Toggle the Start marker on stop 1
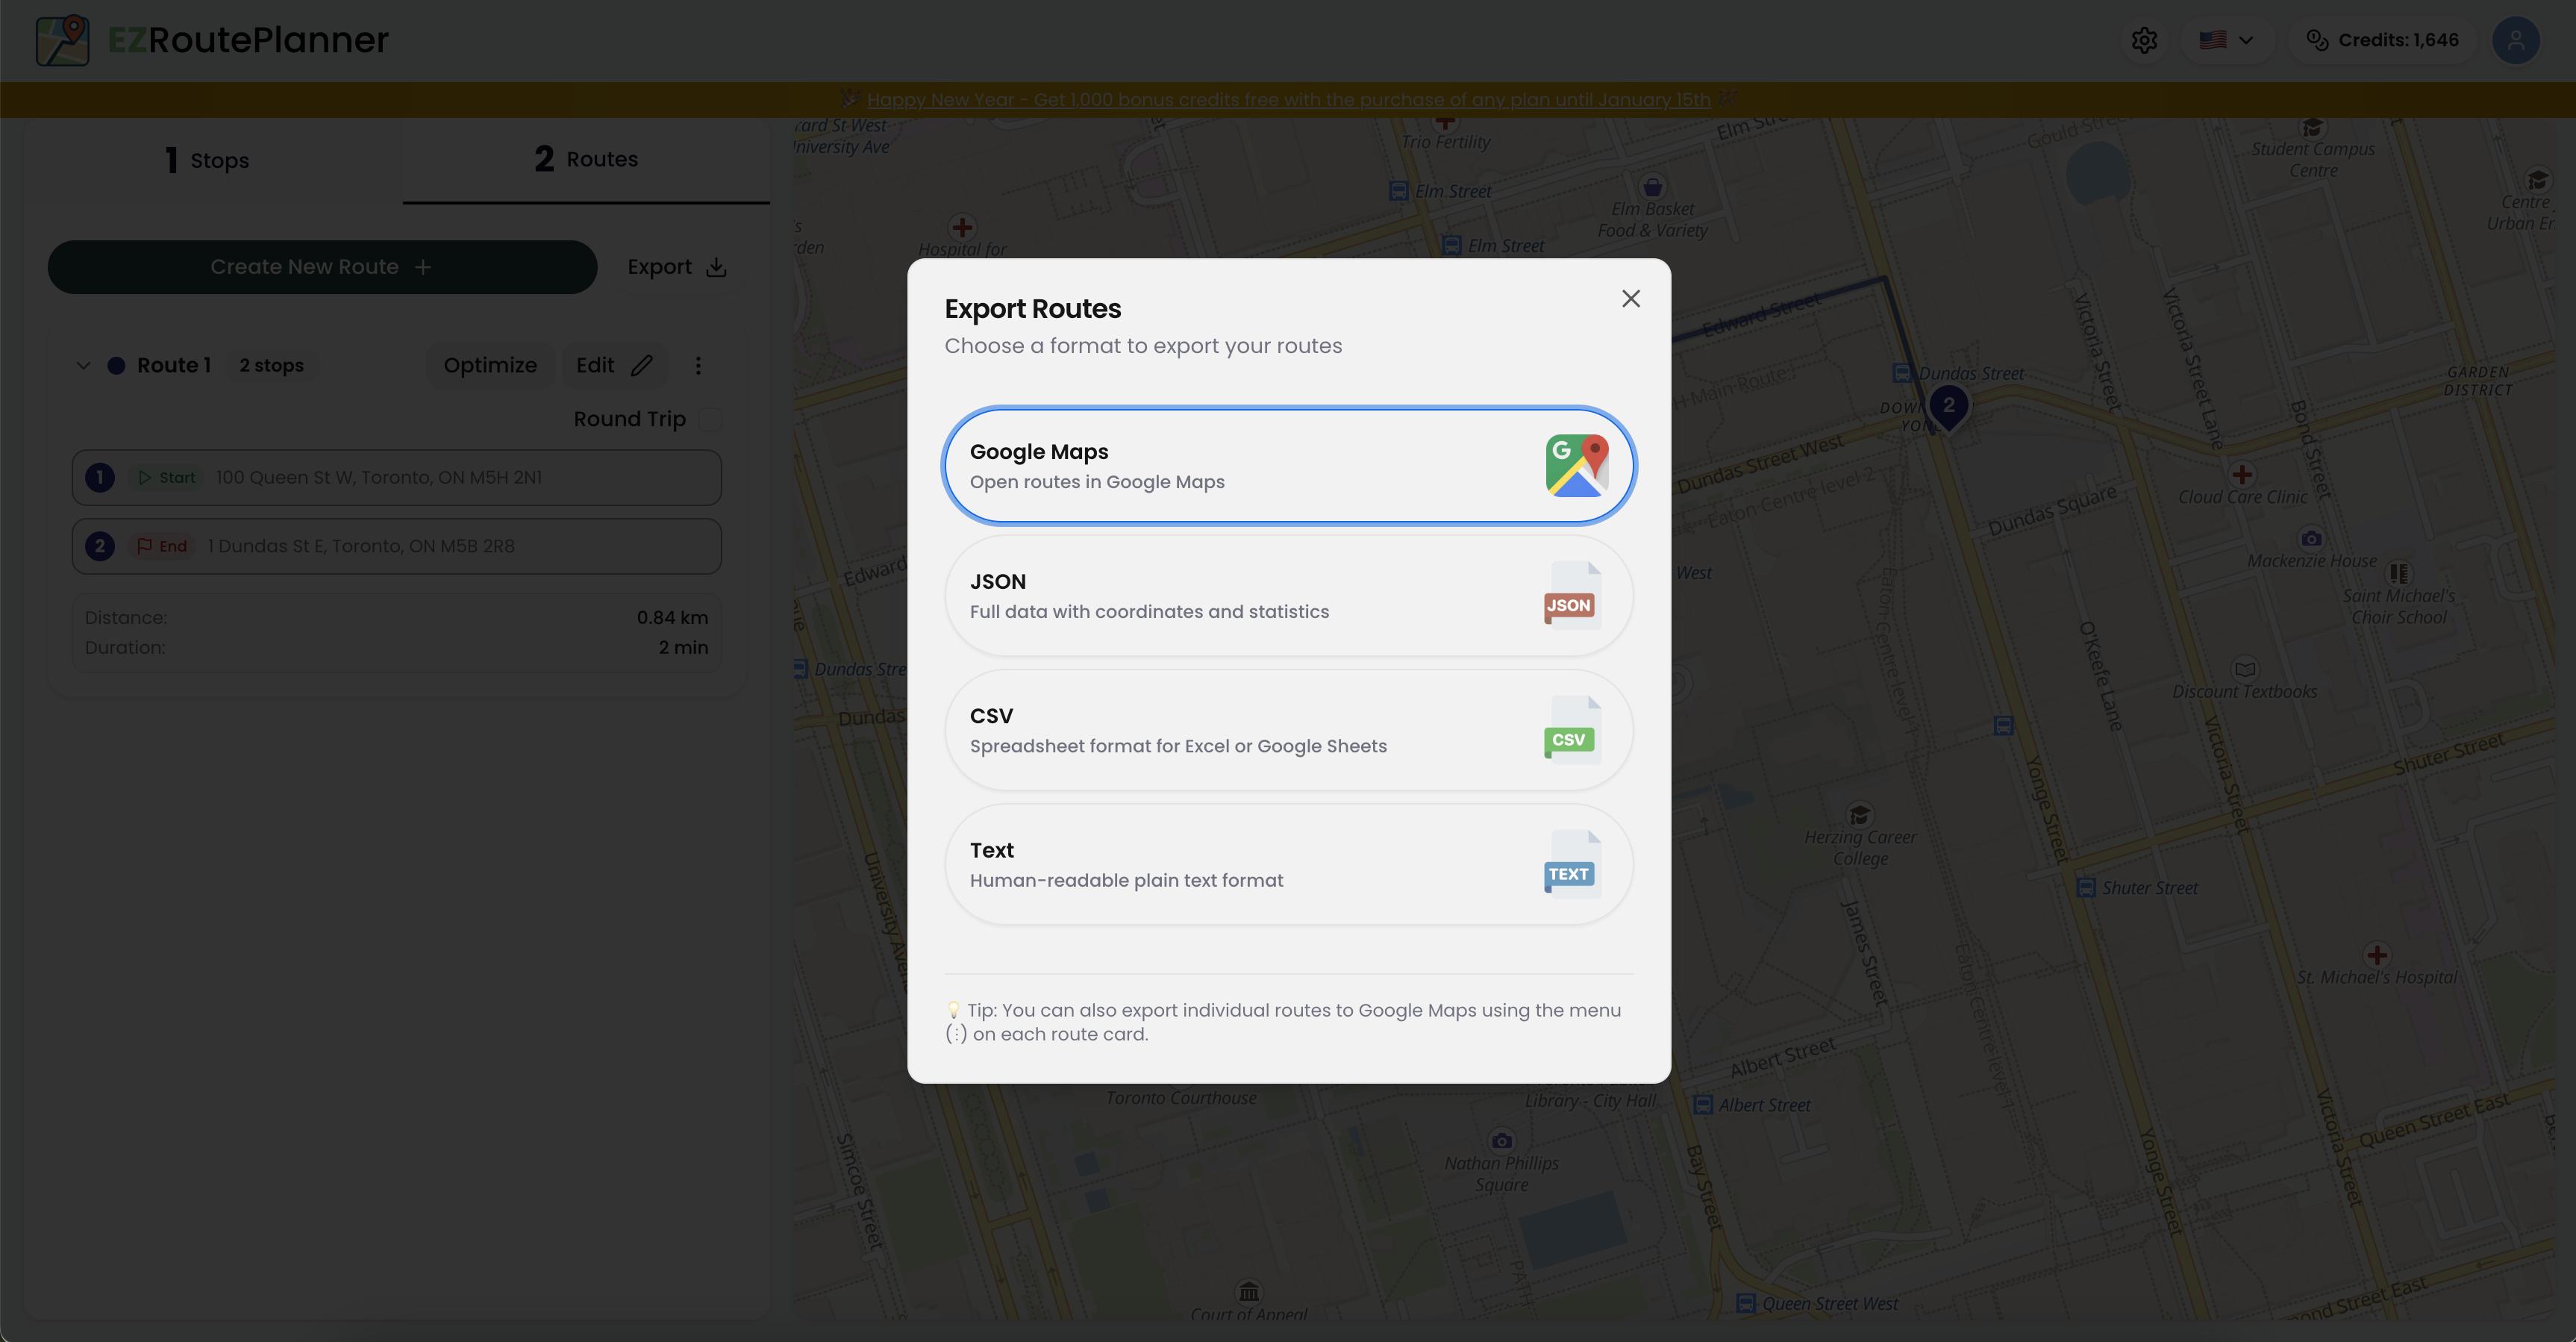 coord(166,477)
